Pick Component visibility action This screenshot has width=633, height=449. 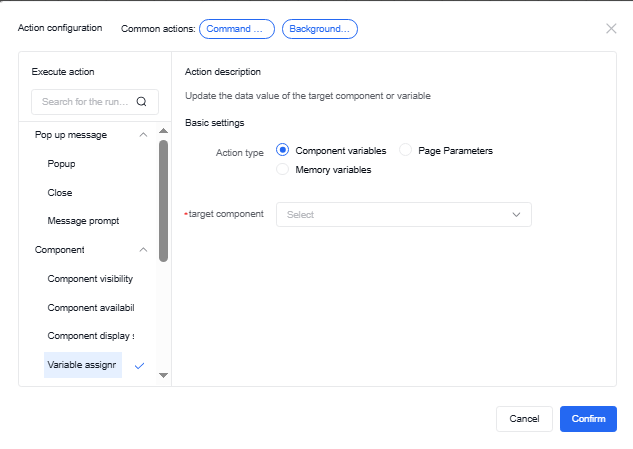90,279
